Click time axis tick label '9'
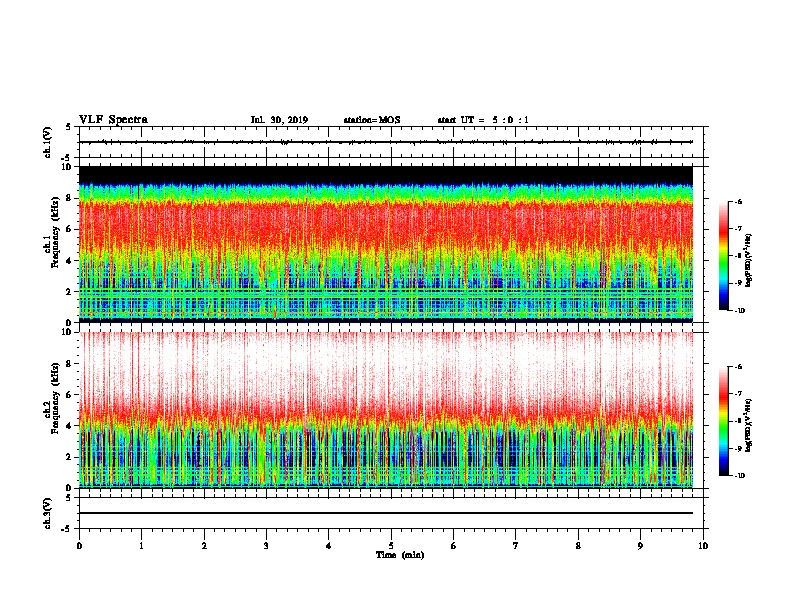The image size is (792, 612). click(x=640, y=545)
